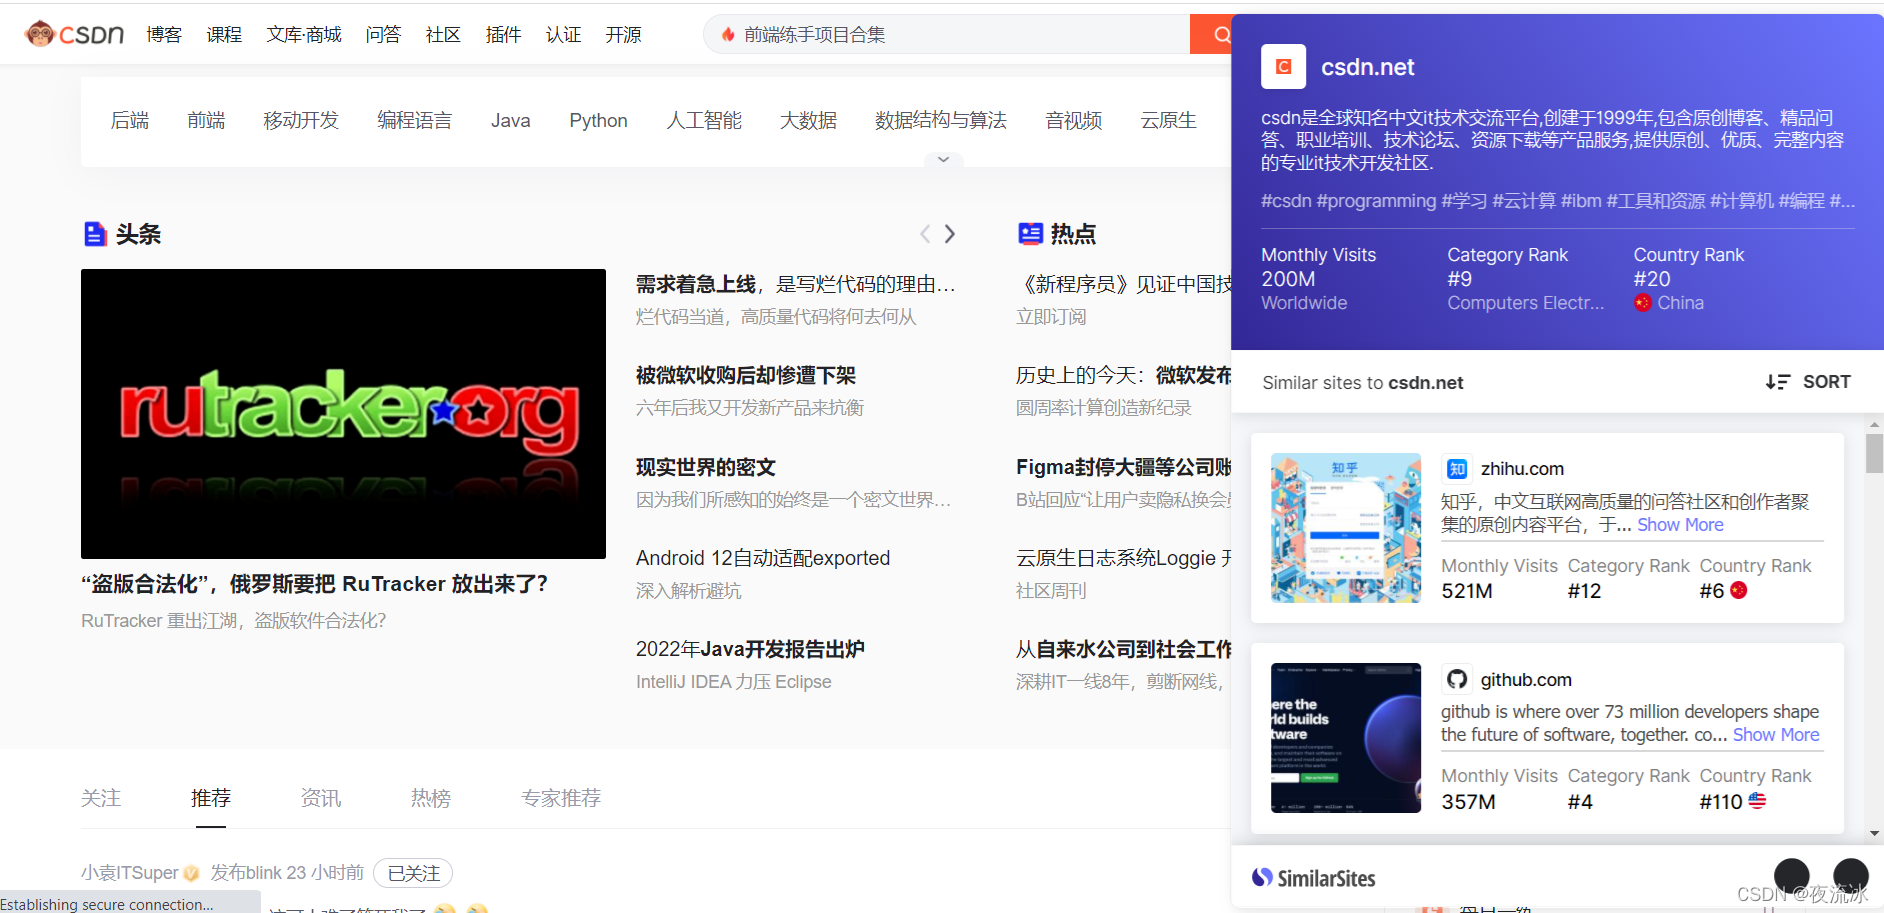Image resolution: width=1884 pixels, height=913 pixels.
Task: Select the 云原生 category
Action: pos(1168,121)
